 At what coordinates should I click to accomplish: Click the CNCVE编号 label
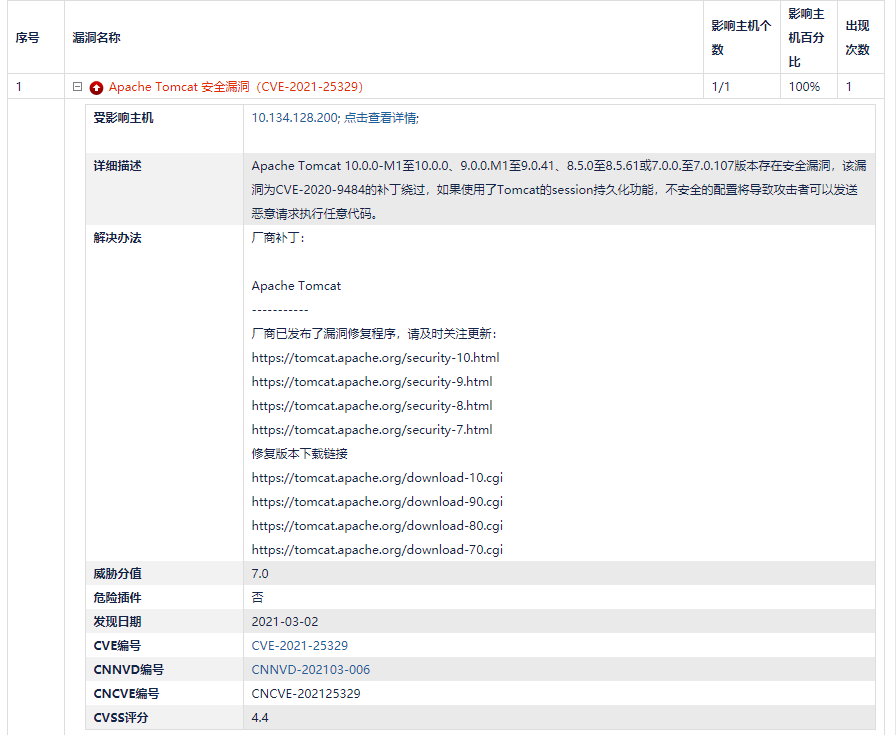coord(126,694)
